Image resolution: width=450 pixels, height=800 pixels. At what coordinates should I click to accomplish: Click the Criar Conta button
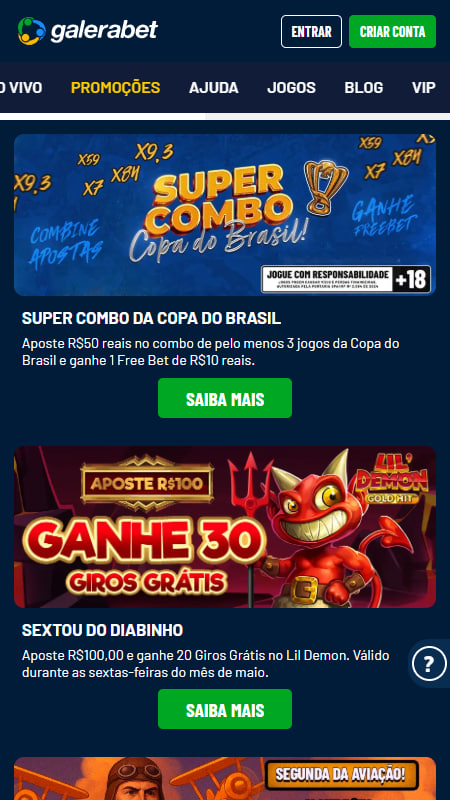(392, 32)
